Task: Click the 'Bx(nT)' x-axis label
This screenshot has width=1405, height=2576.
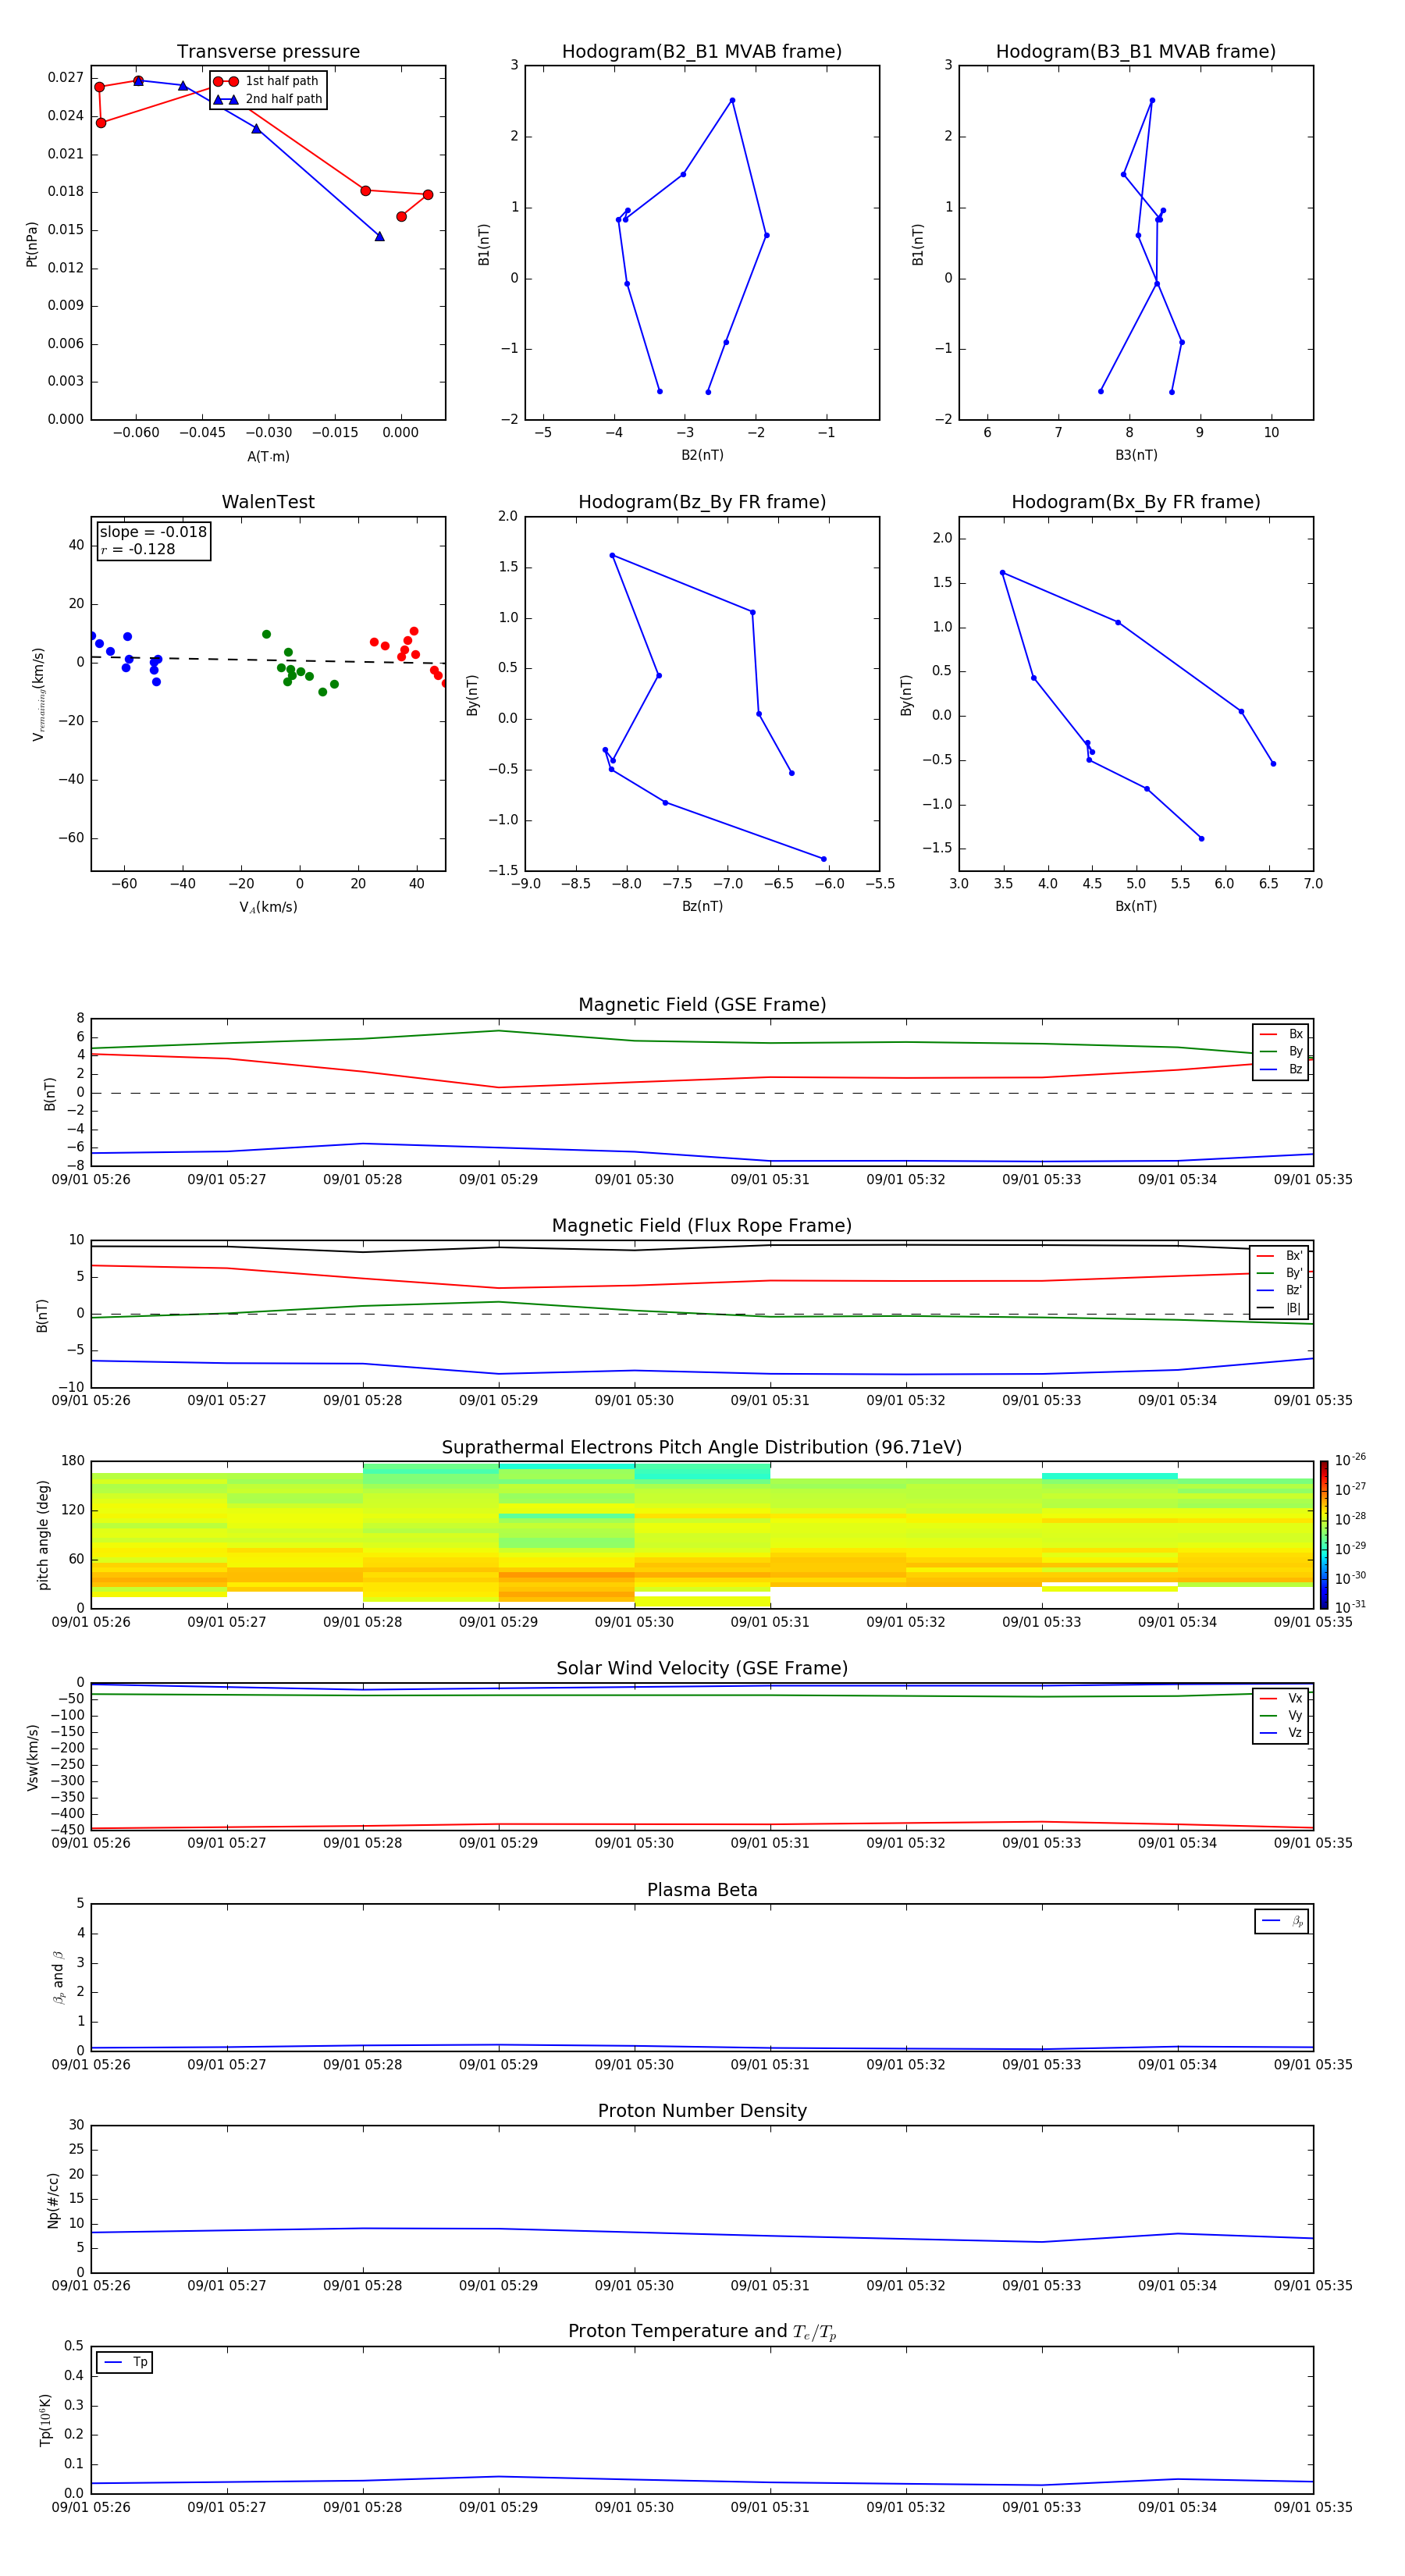Action: tap(1136, 906)
